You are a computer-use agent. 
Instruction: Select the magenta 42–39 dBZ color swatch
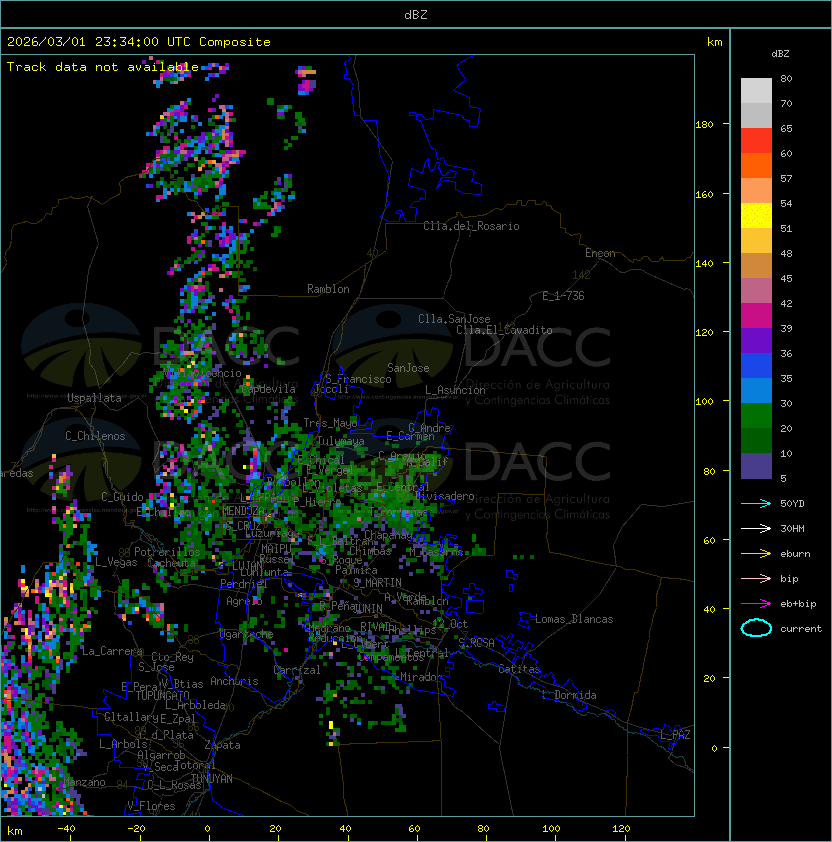pos(756,316)
